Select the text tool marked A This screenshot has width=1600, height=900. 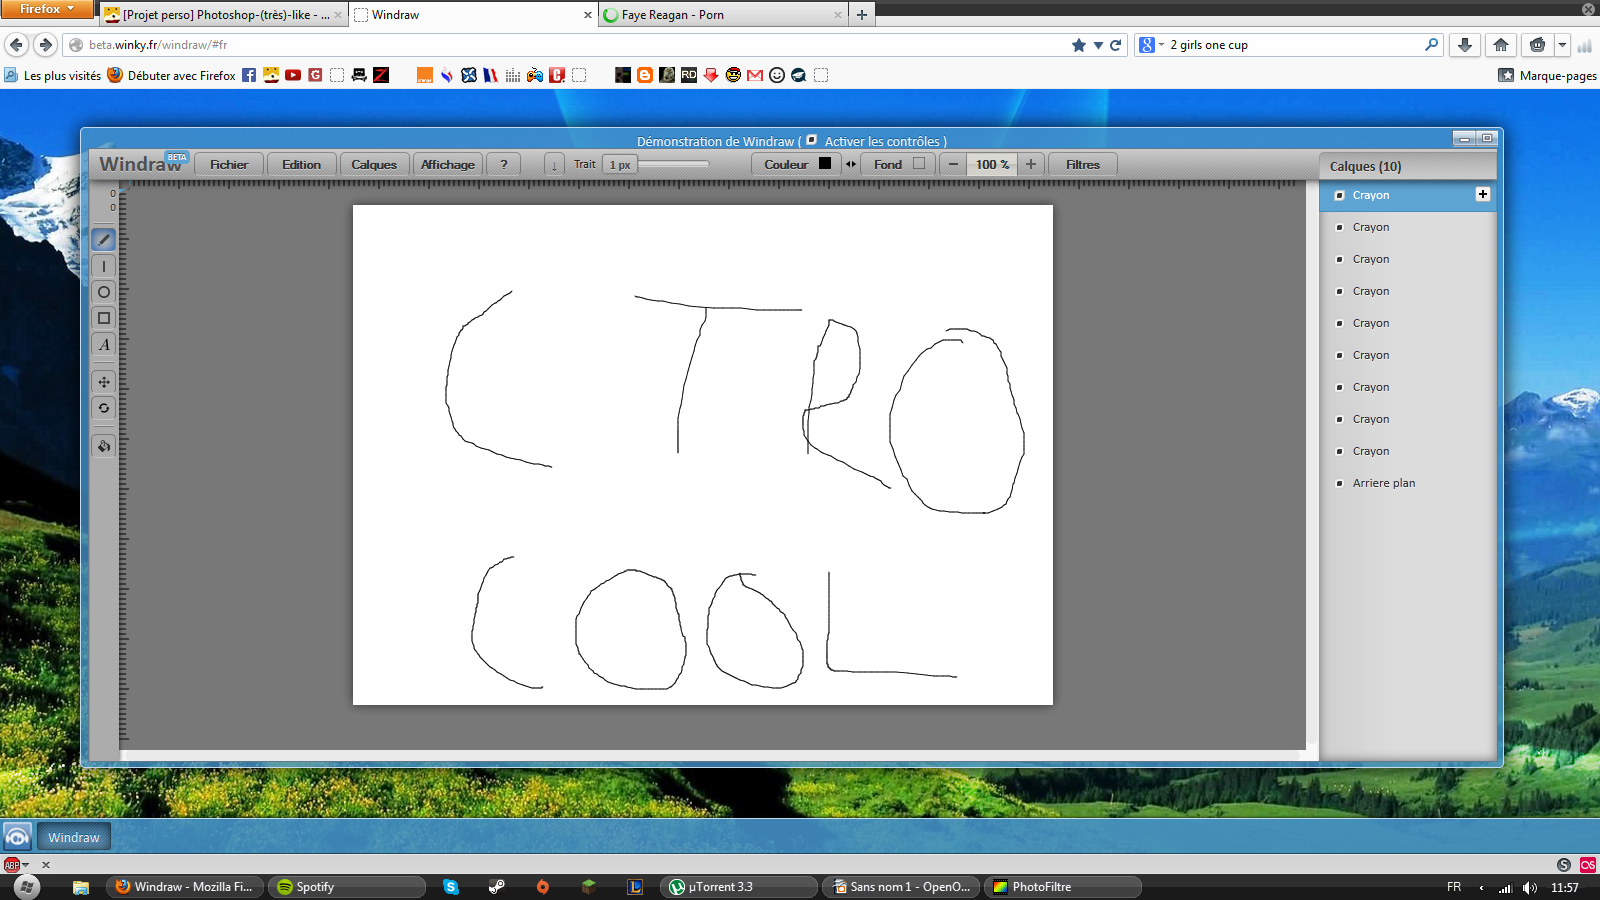point(104,344)
